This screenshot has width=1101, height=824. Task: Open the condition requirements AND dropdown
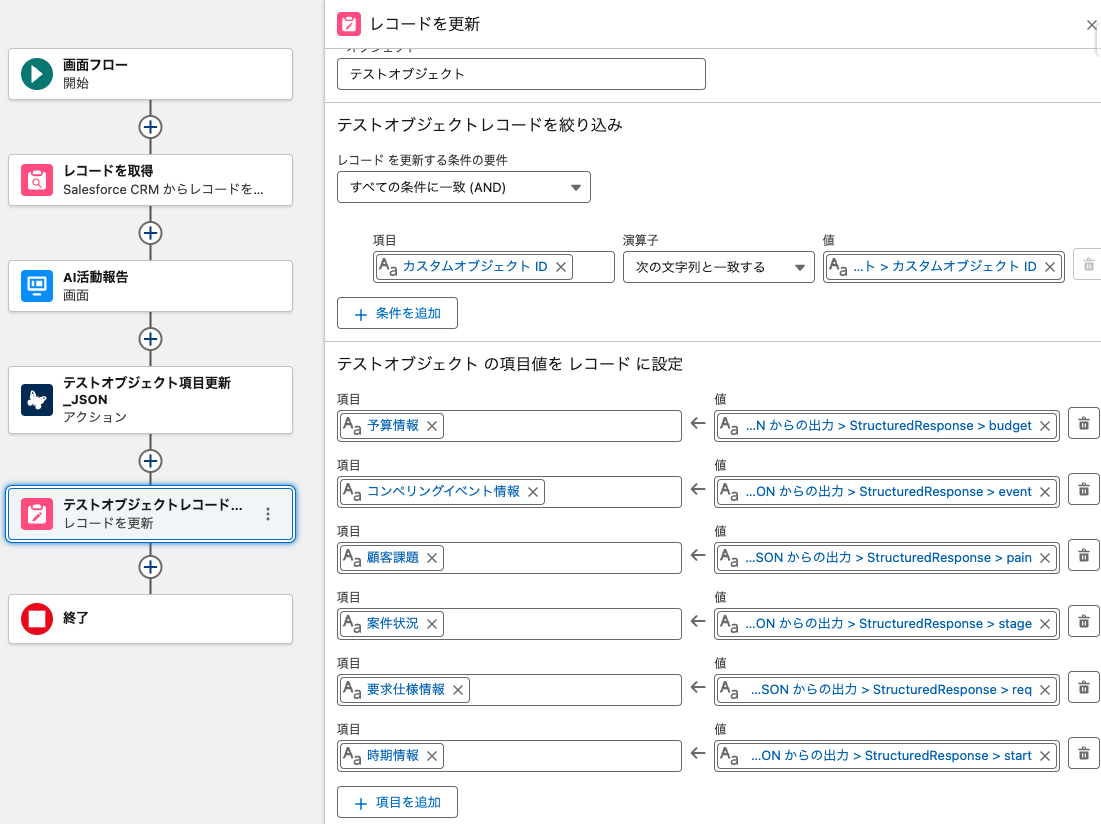[x=463, y=187]
